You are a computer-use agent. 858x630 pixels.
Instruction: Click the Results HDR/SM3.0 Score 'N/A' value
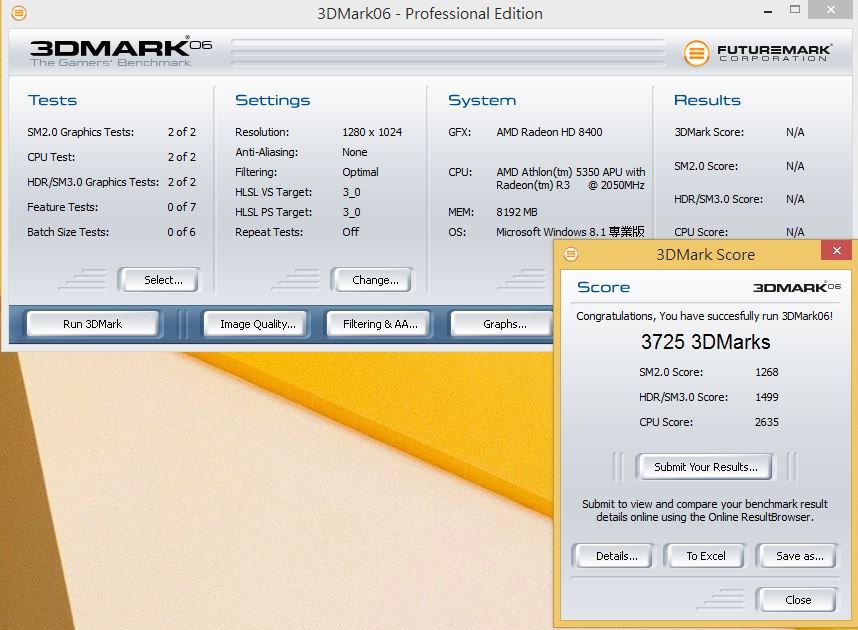click(795, 199)
